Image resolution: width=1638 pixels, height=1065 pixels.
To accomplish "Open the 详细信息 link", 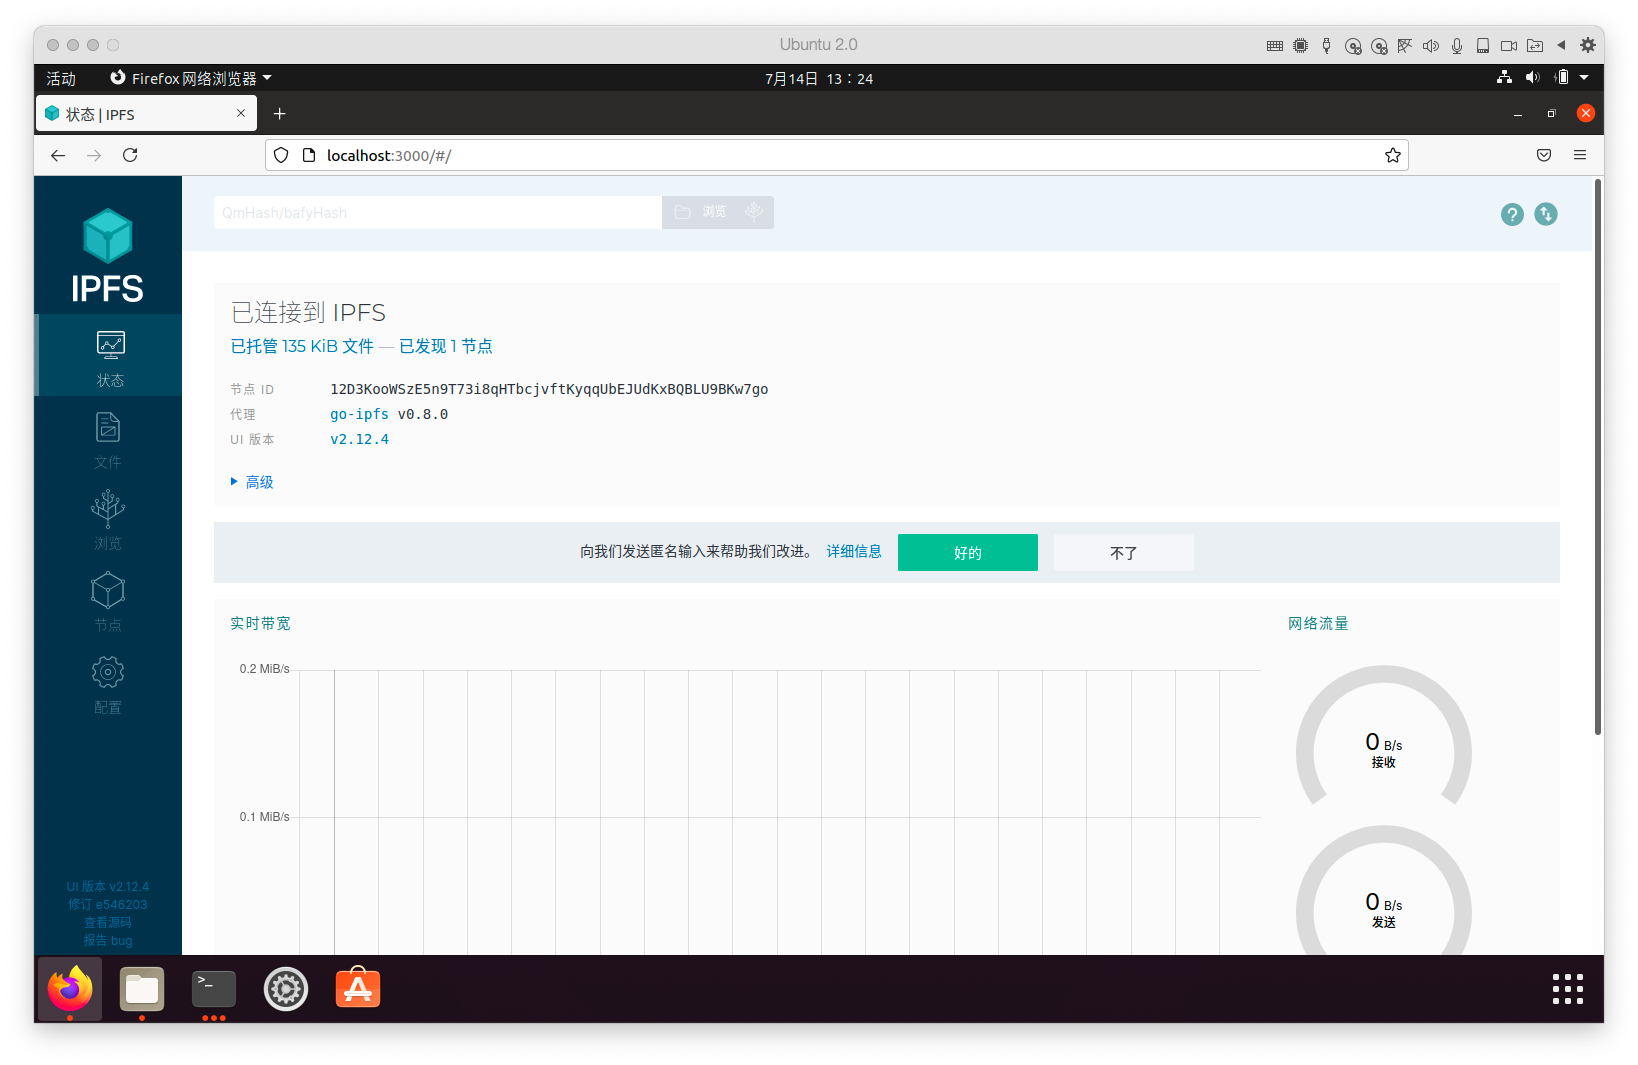I will (x=854, y=551).
